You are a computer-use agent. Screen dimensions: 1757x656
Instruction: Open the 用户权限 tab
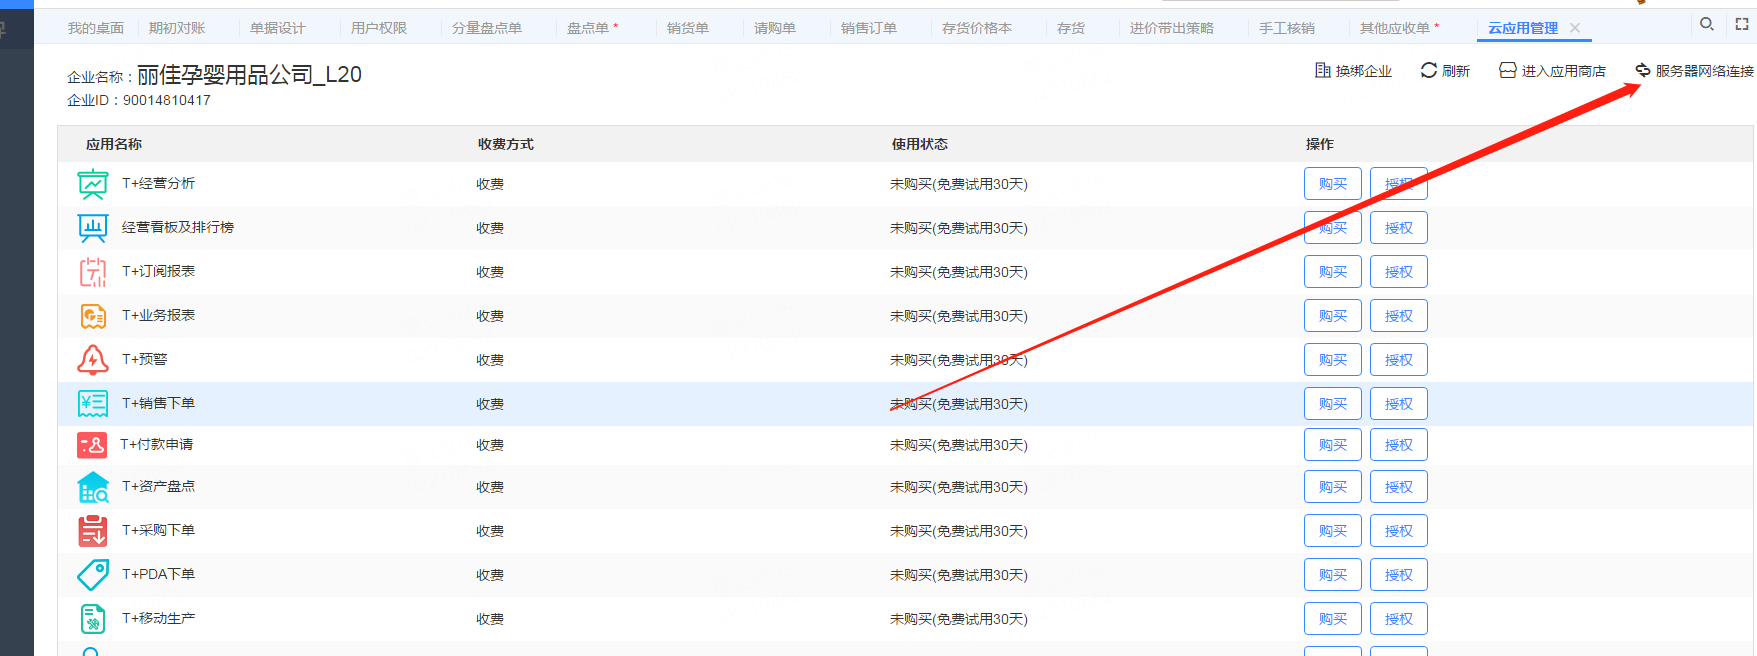[x=379, y=28]
